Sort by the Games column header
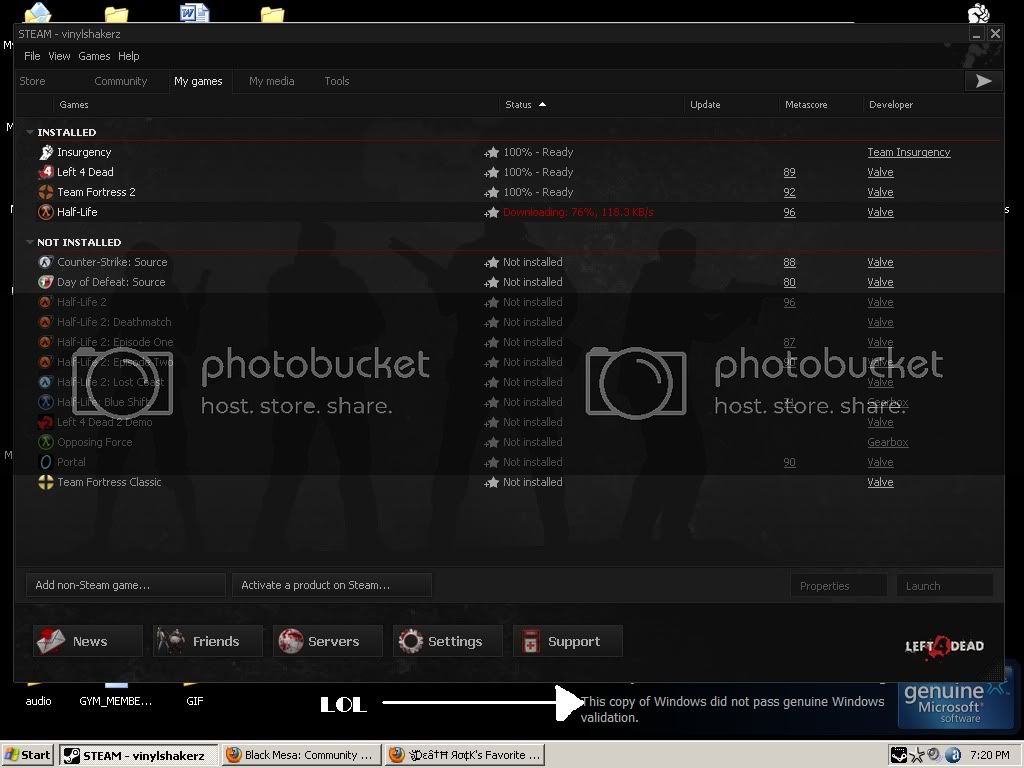 (x=74, y=104)
